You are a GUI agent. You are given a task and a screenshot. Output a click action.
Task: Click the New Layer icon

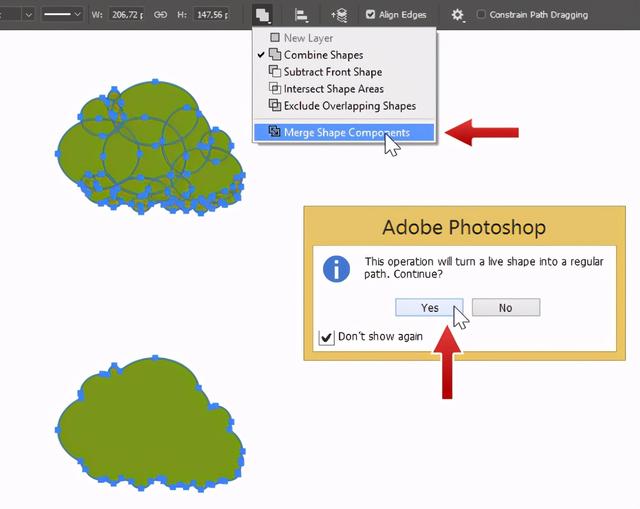coord(275,38)
